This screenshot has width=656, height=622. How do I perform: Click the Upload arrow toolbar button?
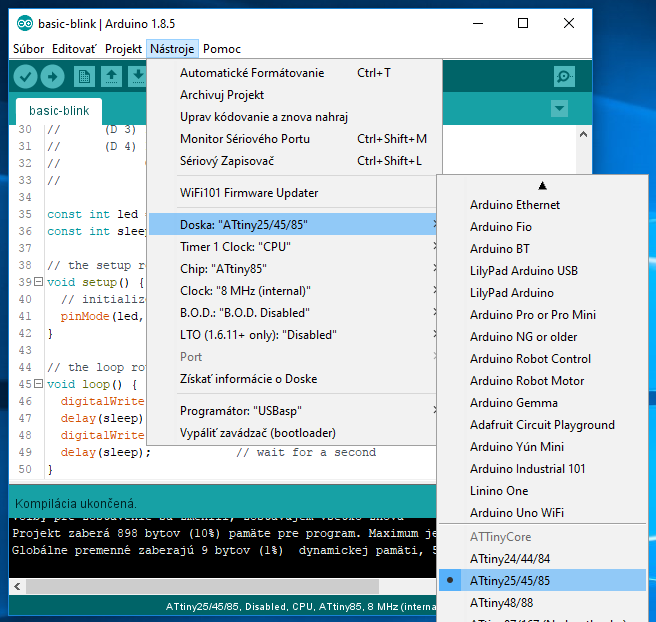pyautogui.click(x=52, y=77)
